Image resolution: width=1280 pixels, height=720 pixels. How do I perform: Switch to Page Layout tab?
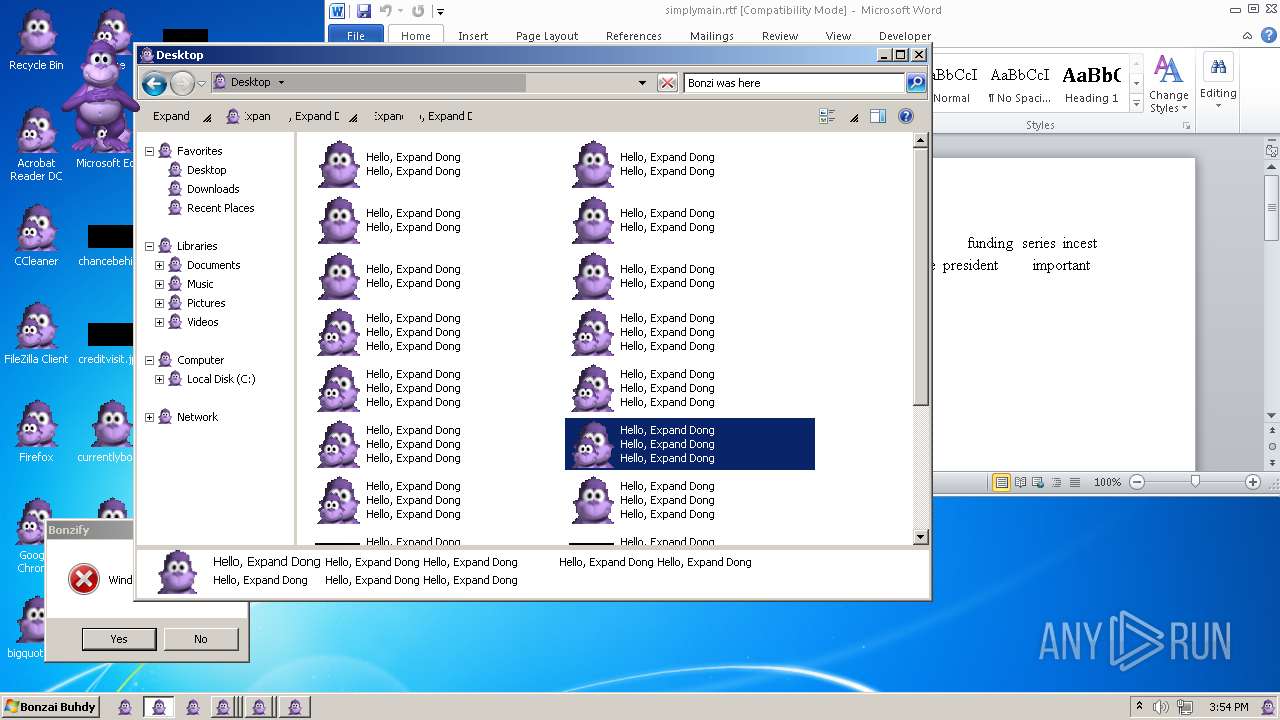pyautogui.click(x=547, y=35)
